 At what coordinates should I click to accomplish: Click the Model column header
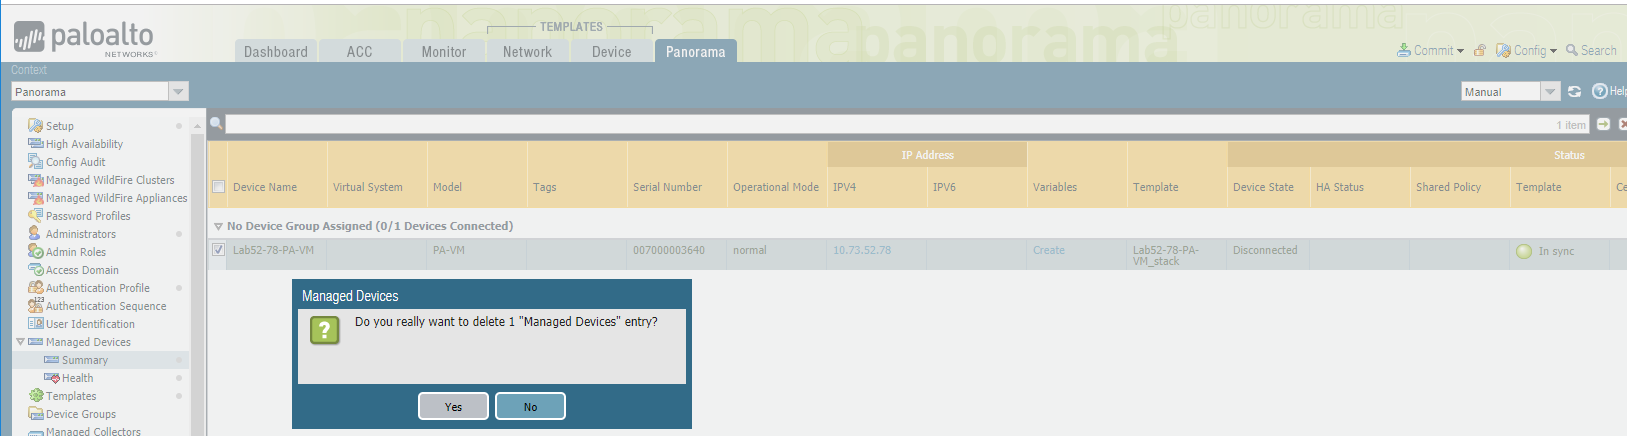pos(447,187)
